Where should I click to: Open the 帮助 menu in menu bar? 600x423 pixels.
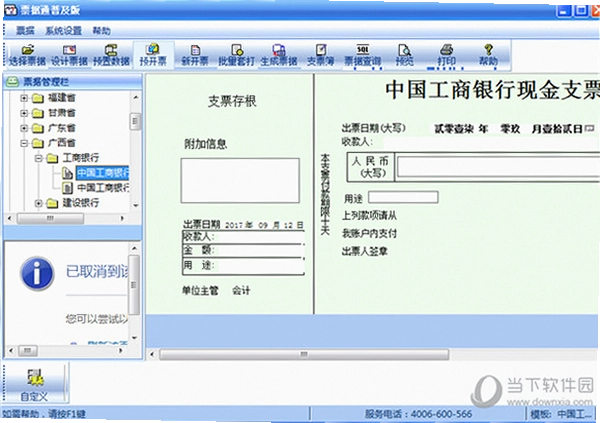pyautogui.click(x=101, y=31)
